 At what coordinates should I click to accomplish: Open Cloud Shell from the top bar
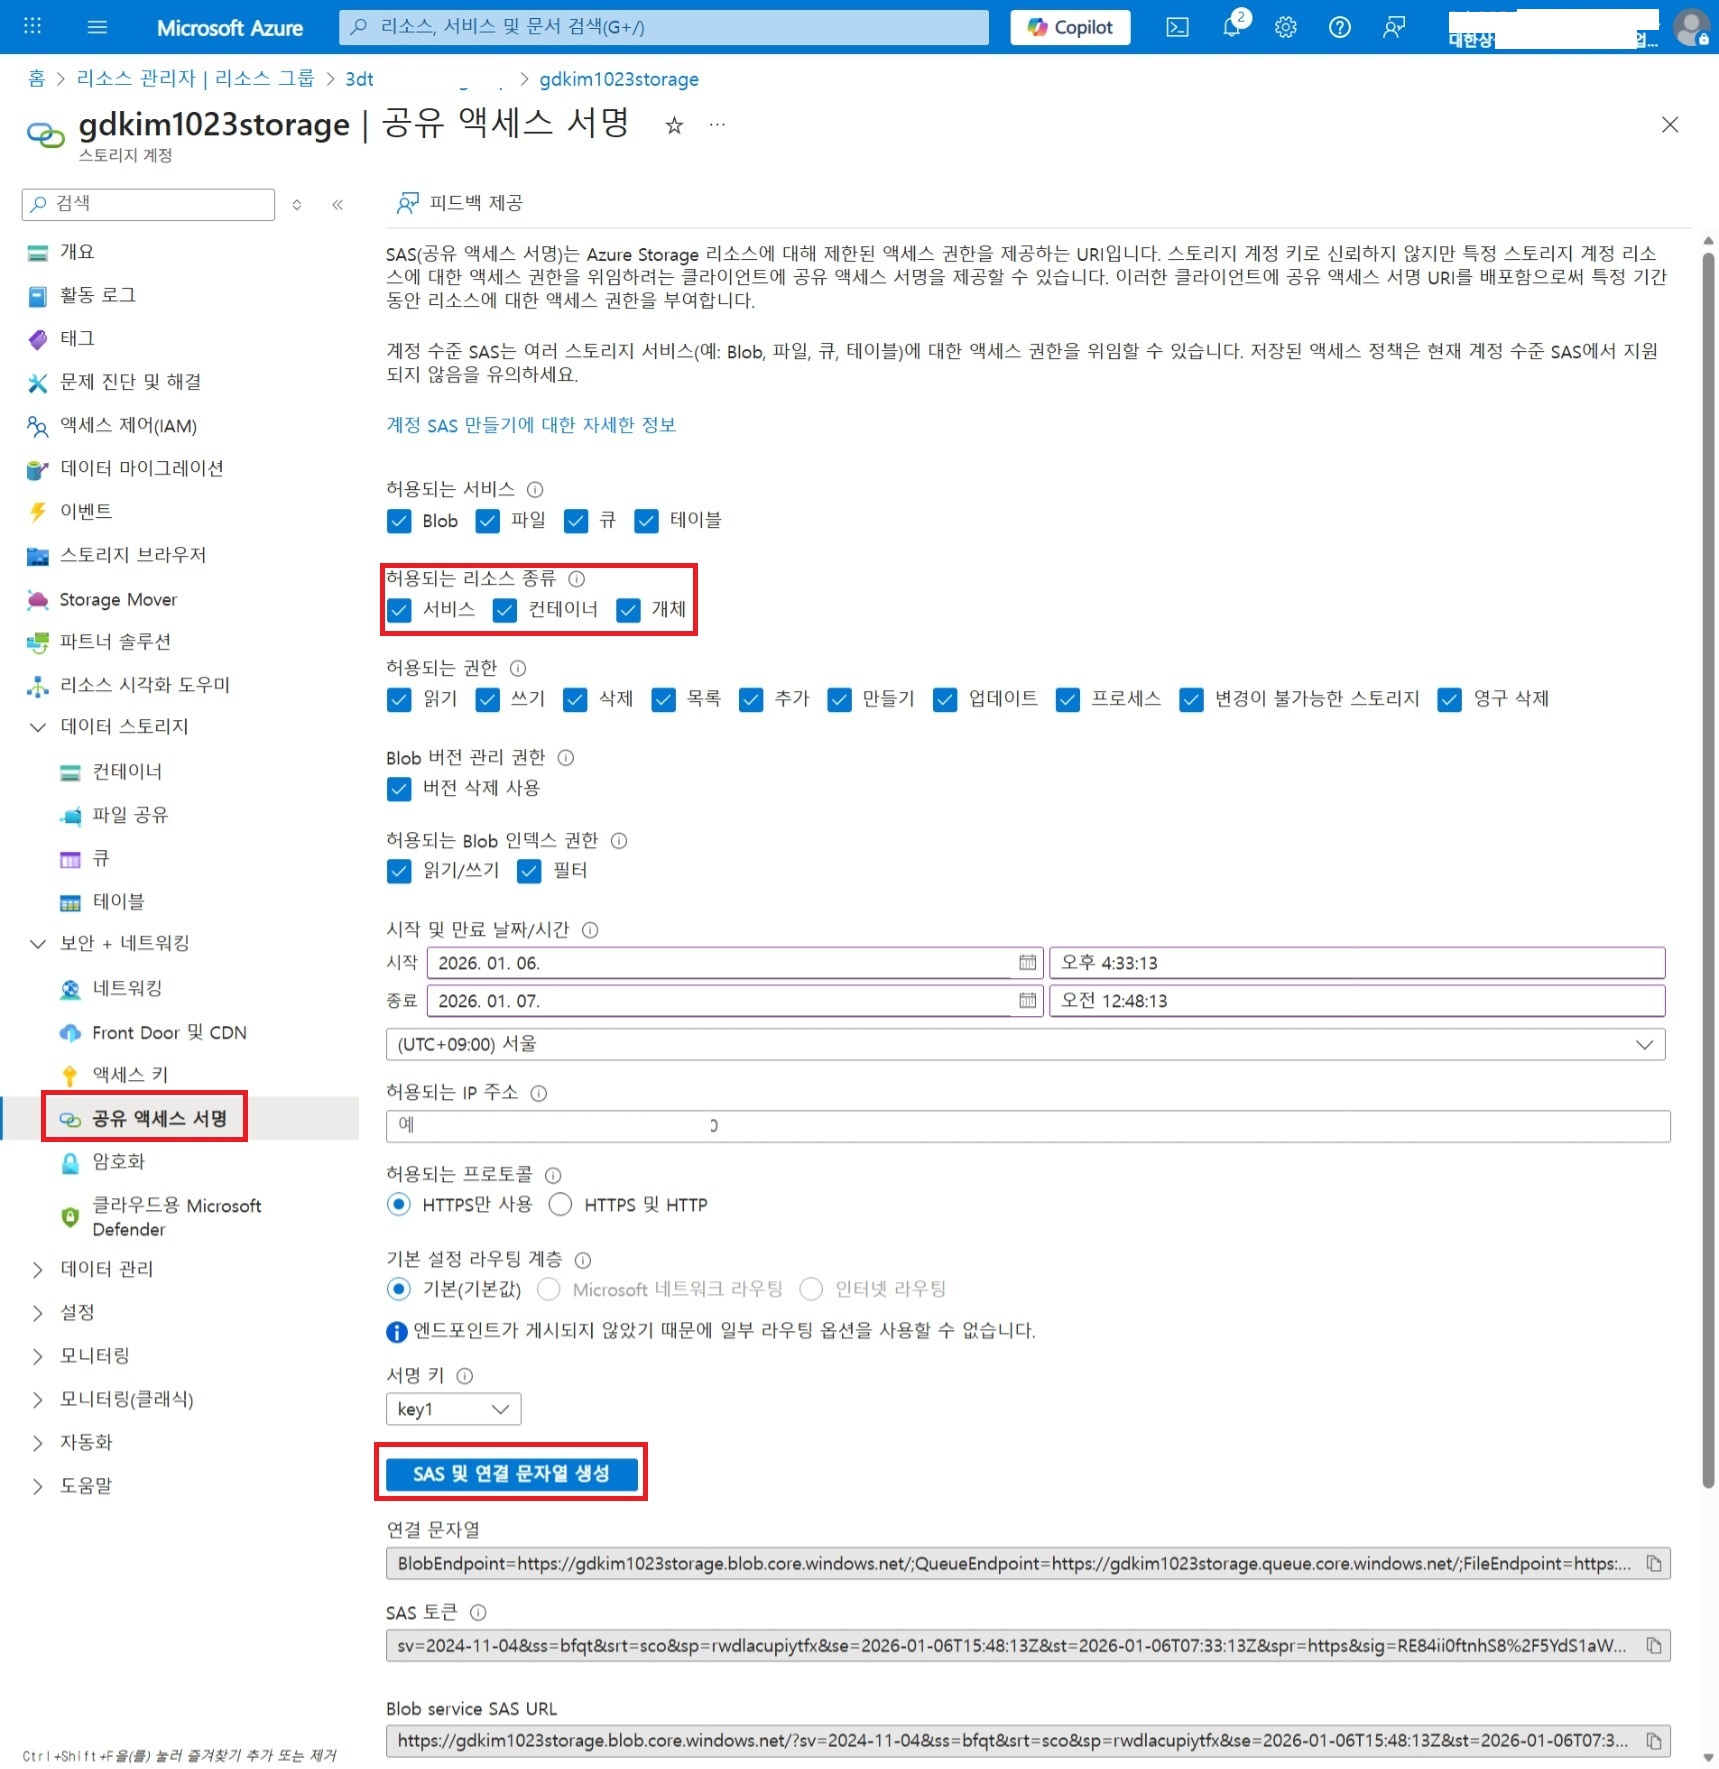(1178, 27)
